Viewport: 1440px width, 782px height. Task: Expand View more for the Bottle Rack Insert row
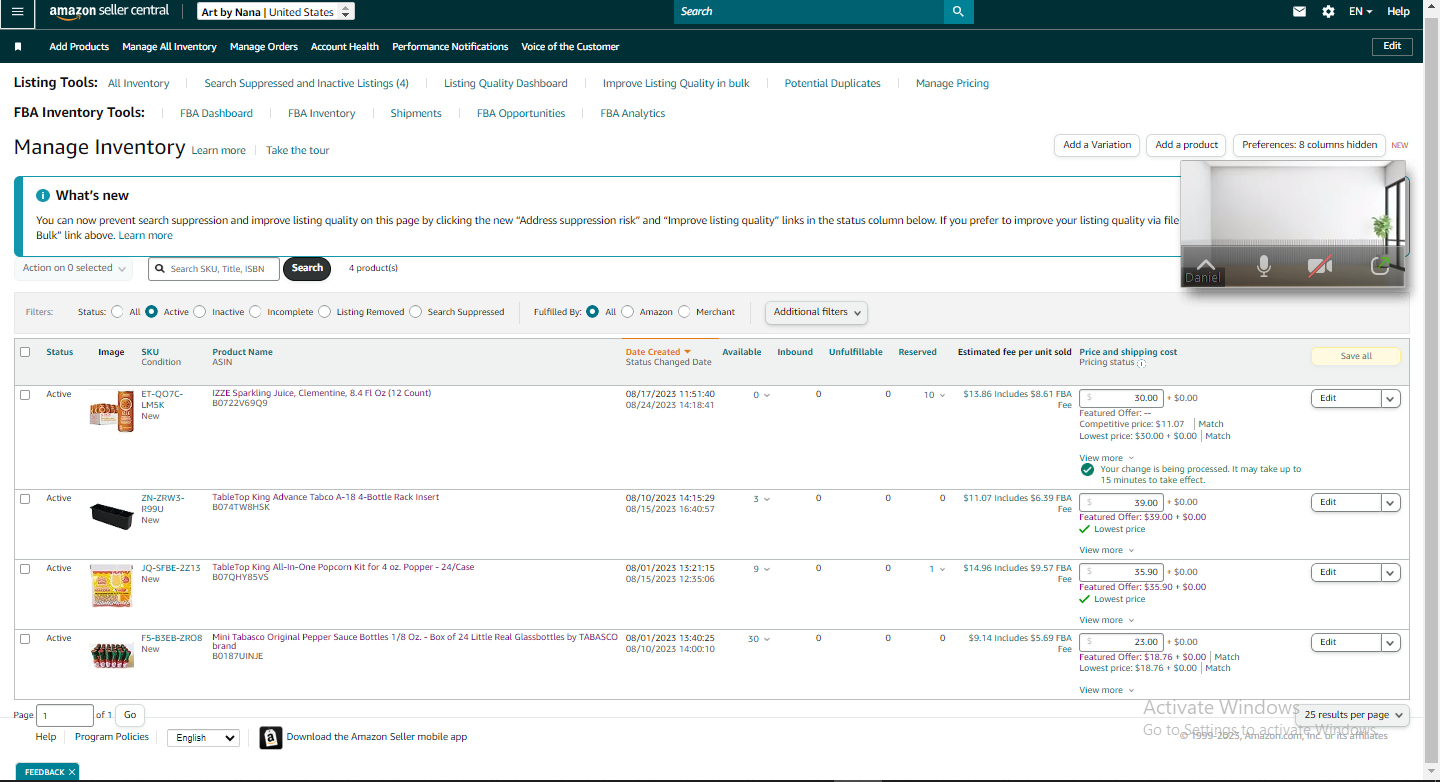pyautogui.click(x=1107, y=550)
